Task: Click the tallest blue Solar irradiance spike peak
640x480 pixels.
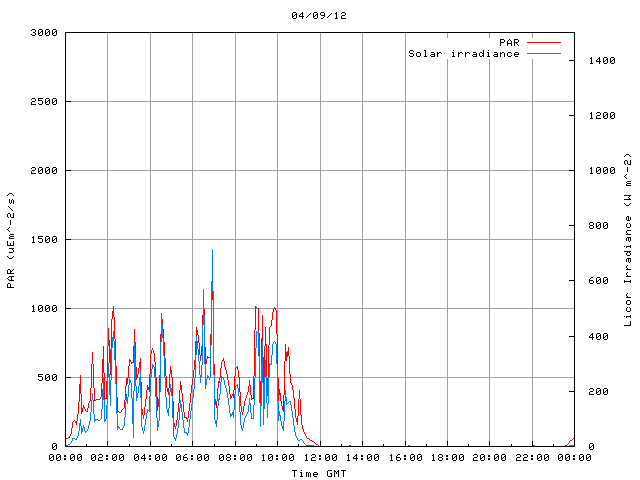Action: click(212, 250)
